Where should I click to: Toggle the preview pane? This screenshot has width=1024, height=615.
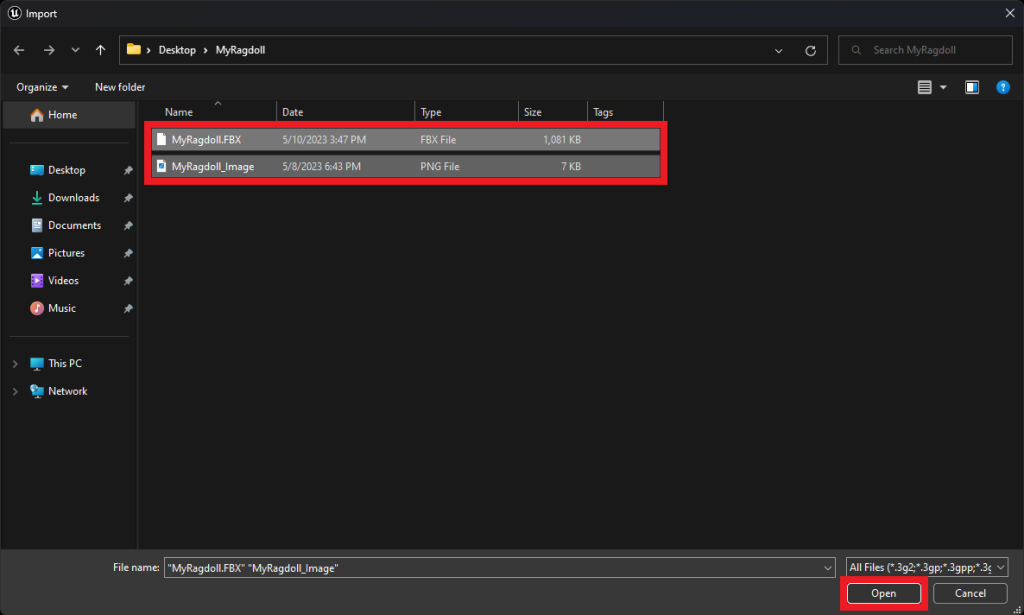971,87
